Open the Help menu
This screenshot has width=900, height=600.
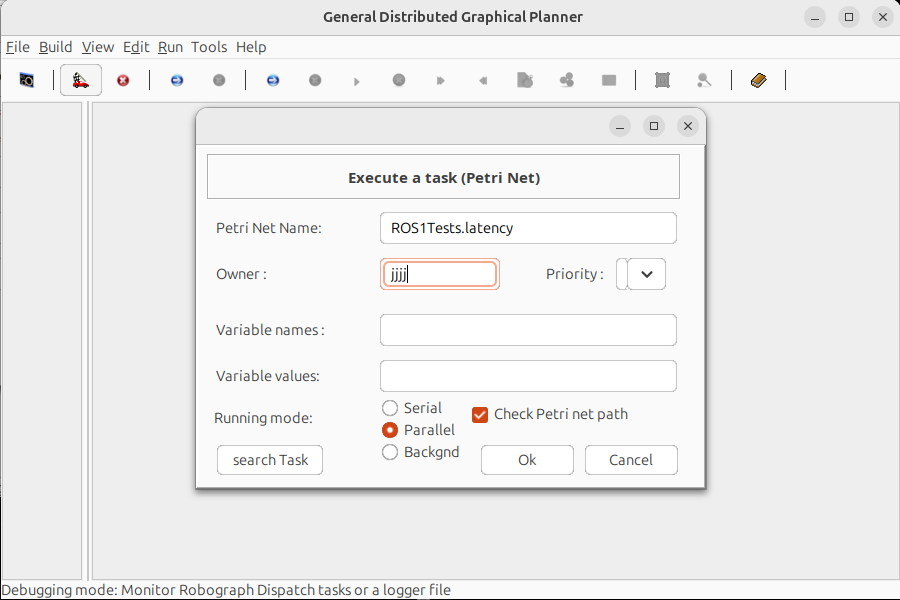251,47
